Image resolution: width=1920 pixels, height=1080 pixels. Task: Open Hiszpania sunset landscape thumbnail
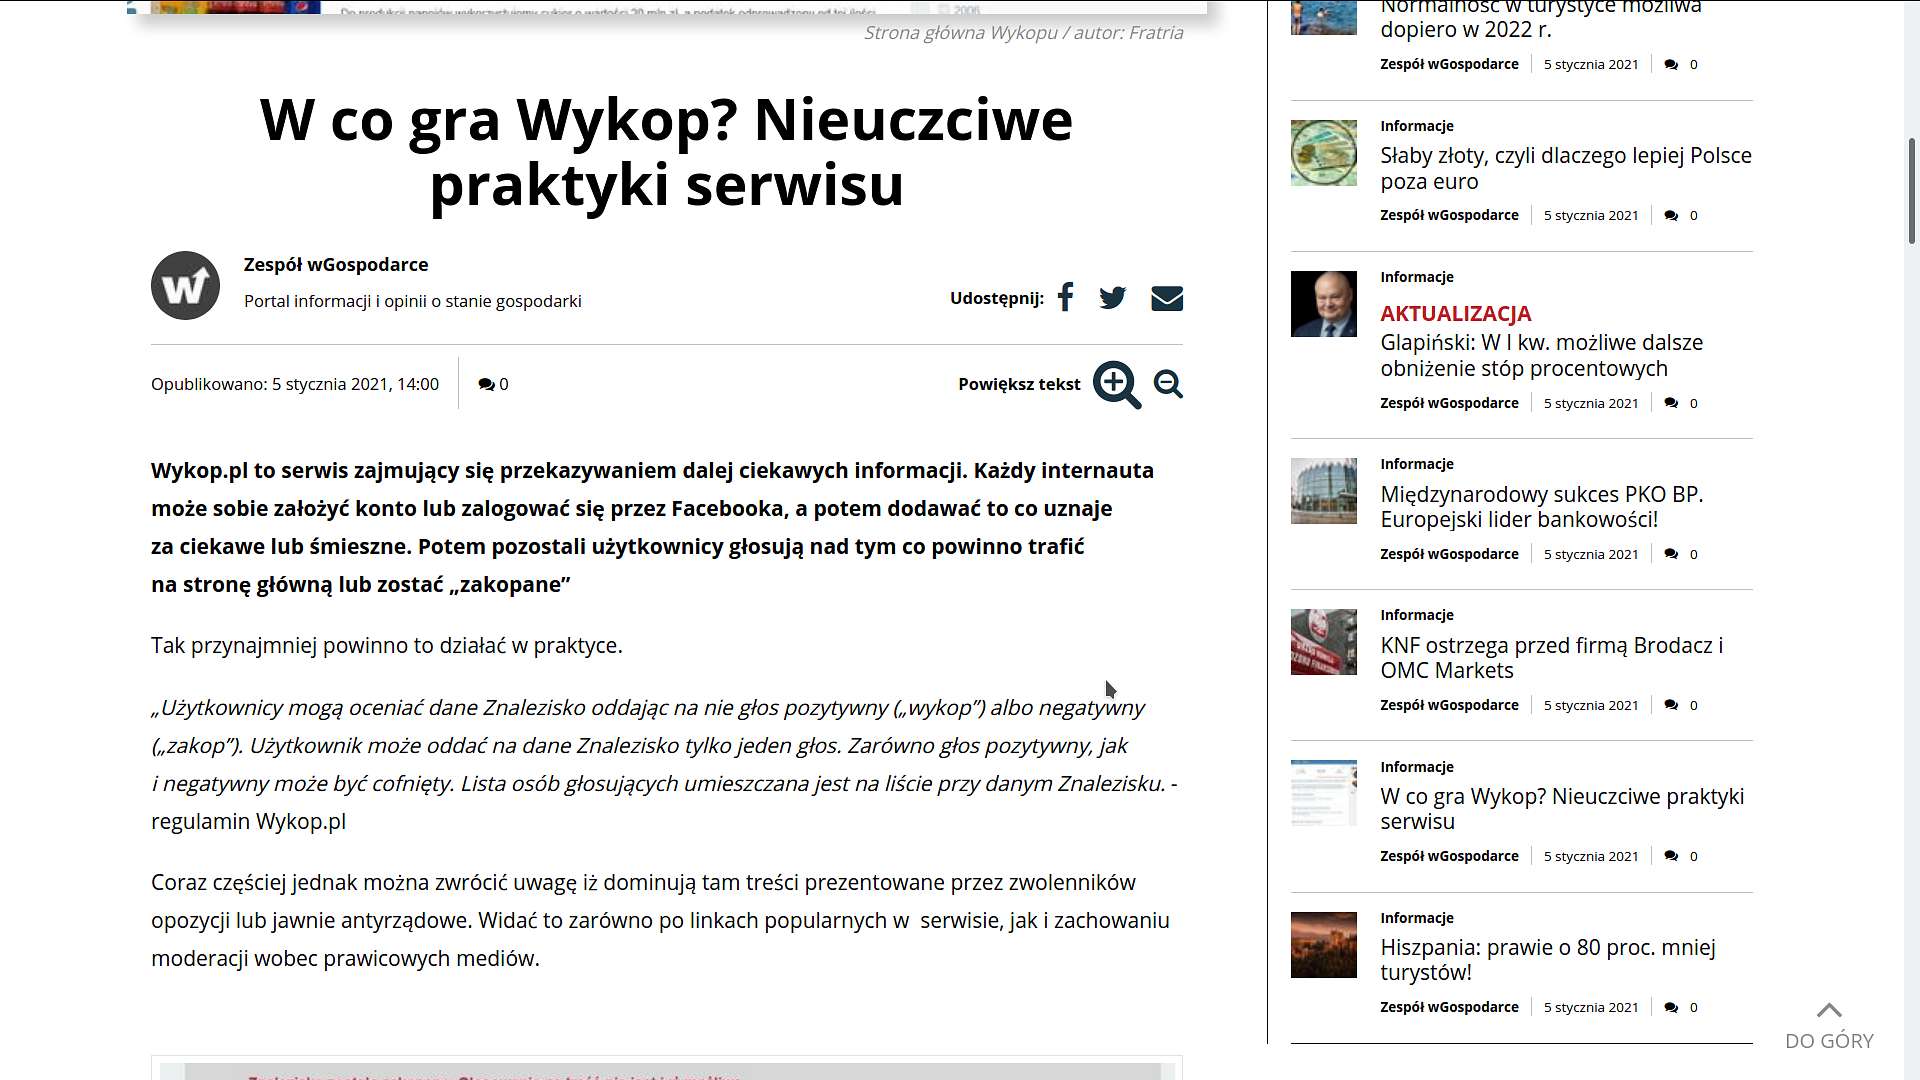point(1324,945)
